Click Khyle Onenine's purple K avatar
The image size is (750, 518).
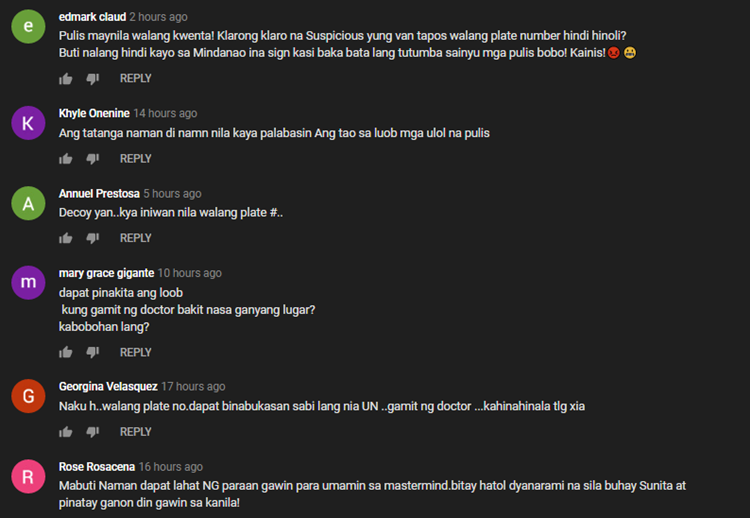point(28,123)
